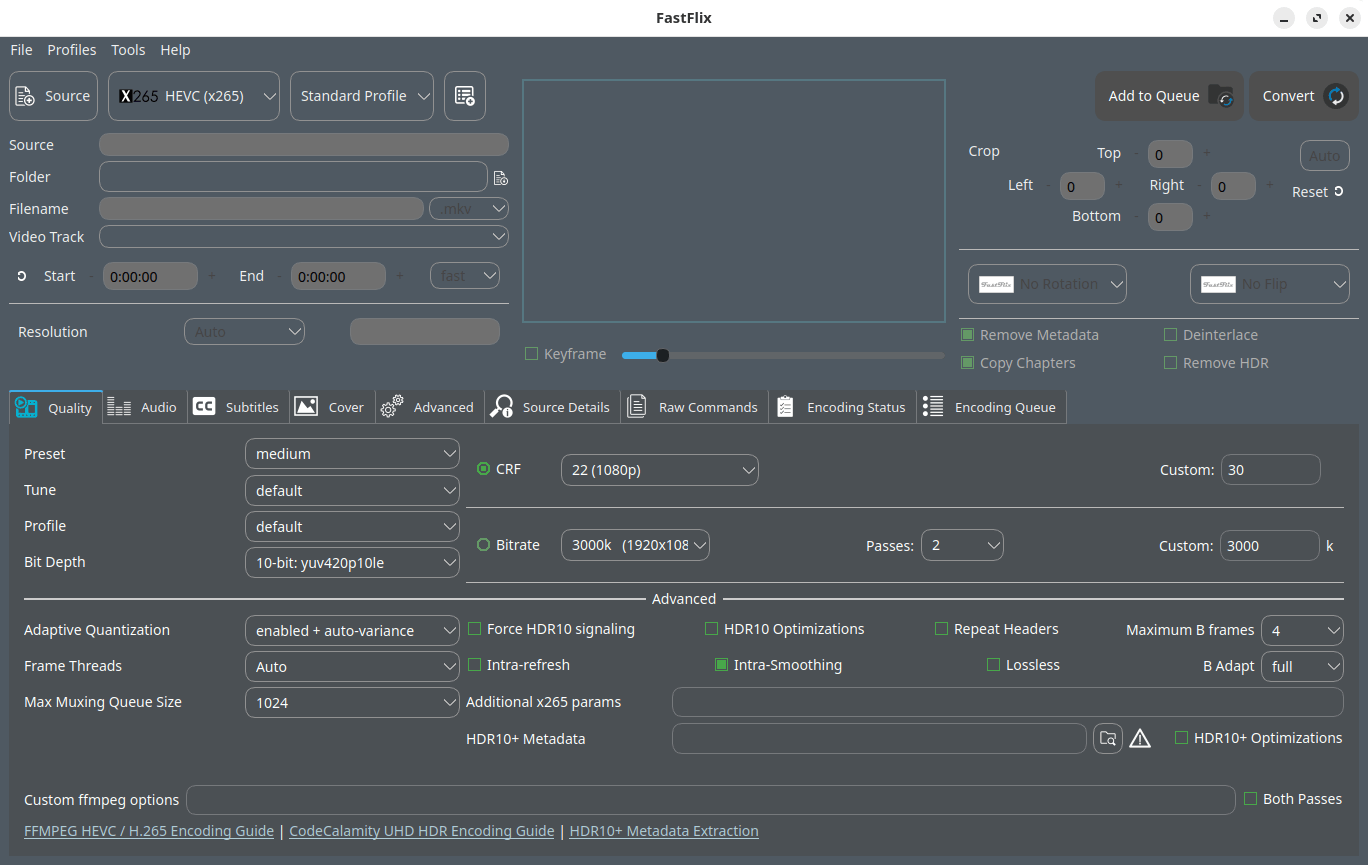Click the Source button with file icon
The height and width of the screenshot is (865, 1368).
(x=53, y=96)
